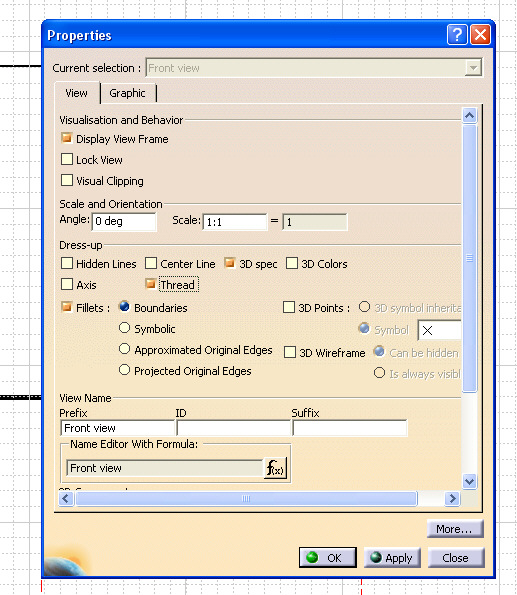Click the OK button
The height and width of the screenshot is (595, 517).
[x=328, y=557]
